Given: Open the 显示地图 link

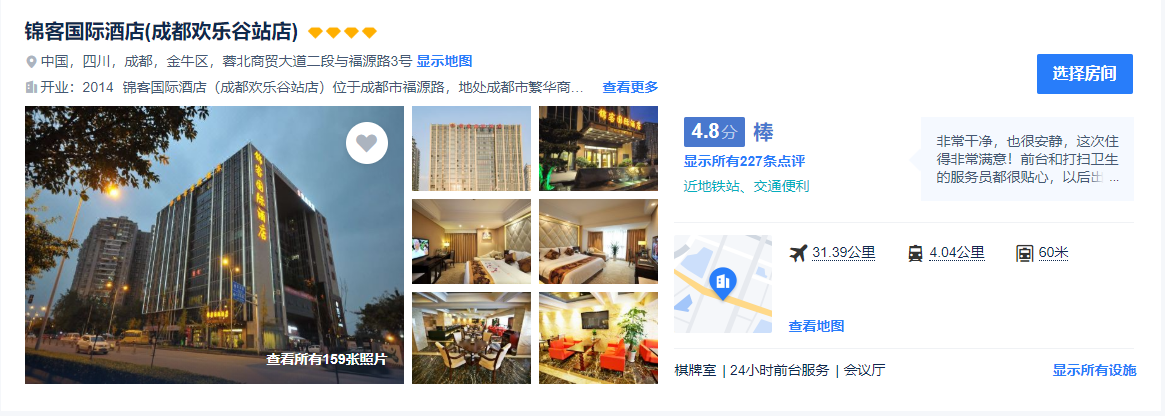Looking at the screenshot, I should [x=444, y=62].
